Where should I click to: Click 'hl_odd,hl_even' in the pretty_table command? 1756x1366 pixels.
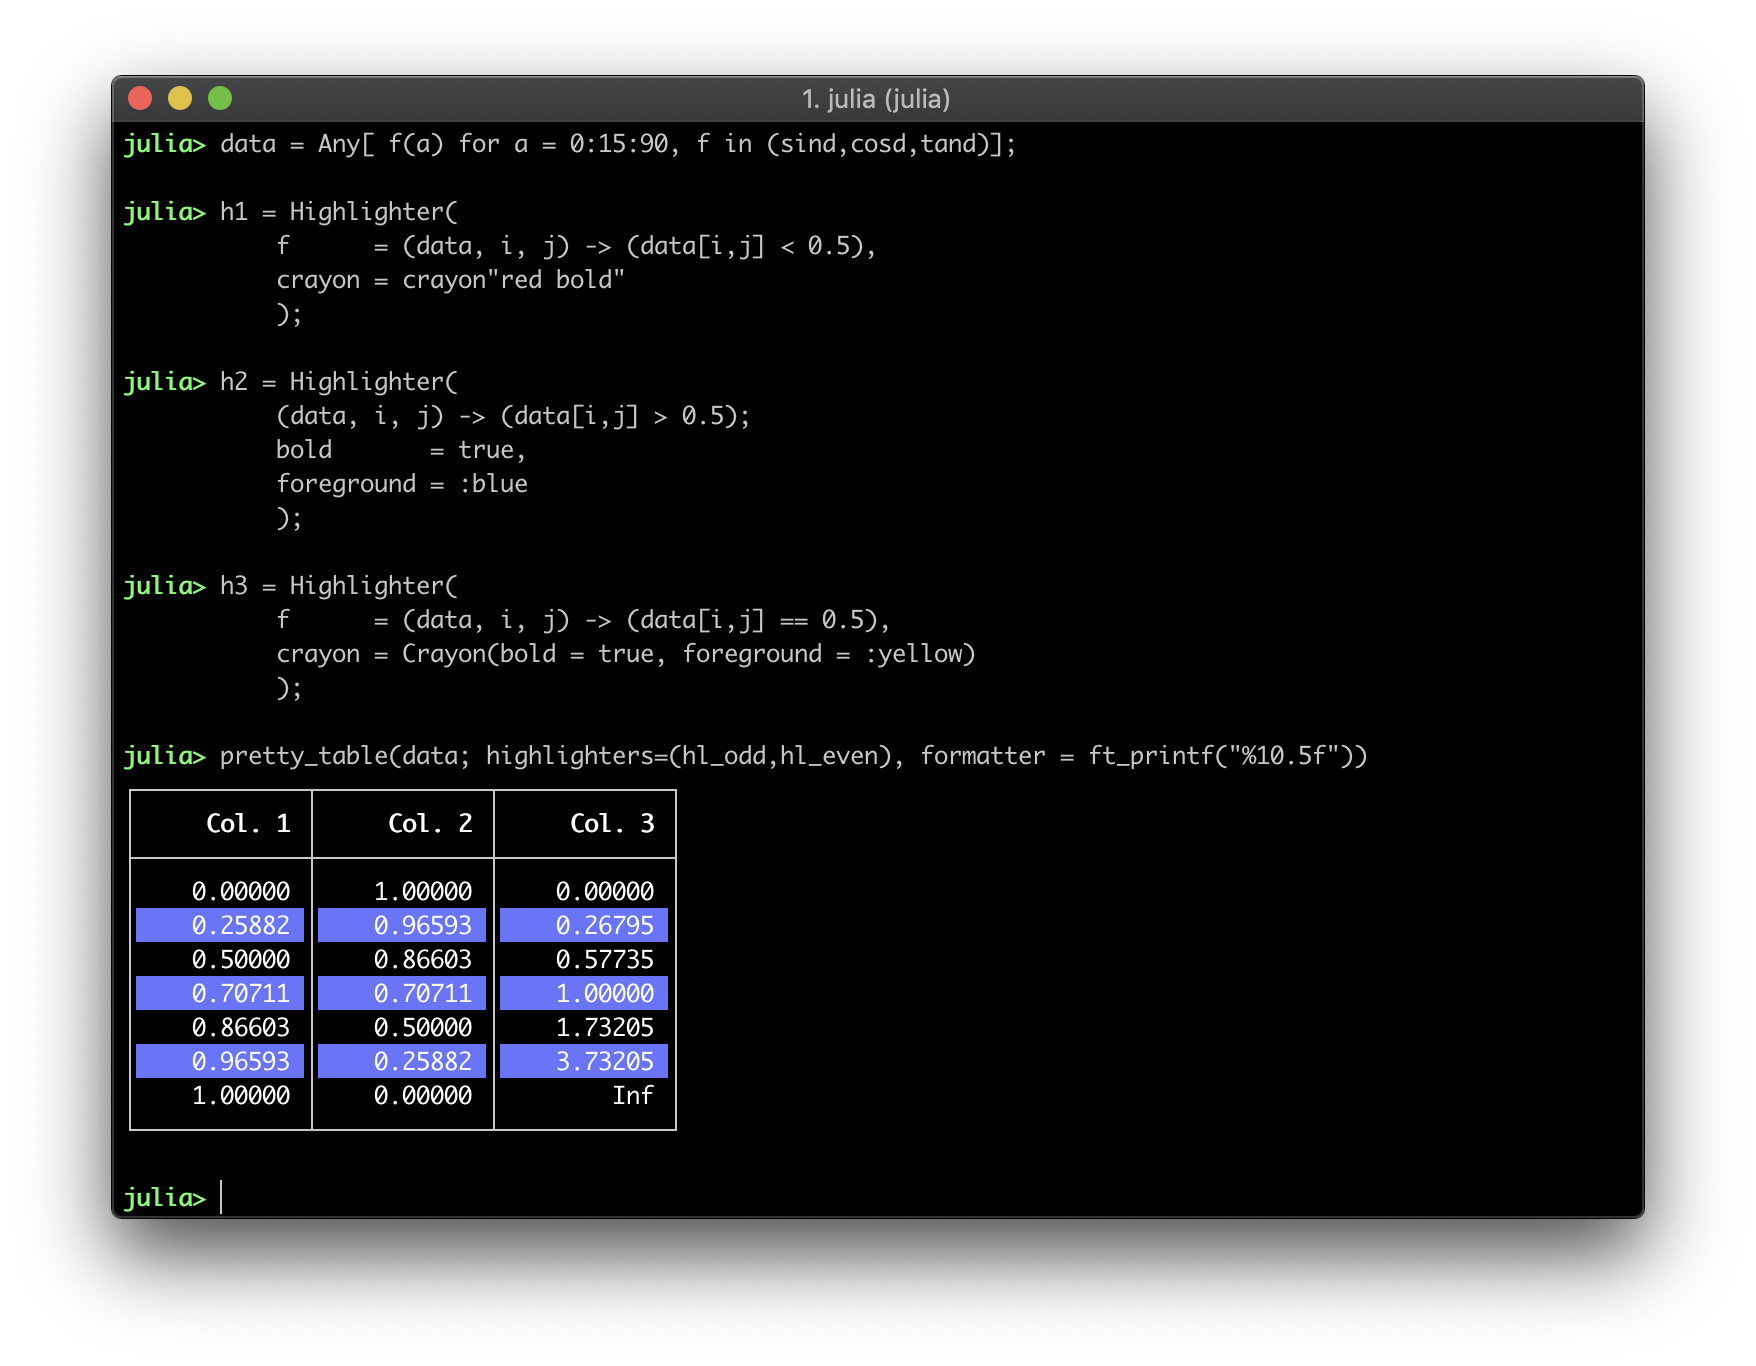click(x=779, y=756)
